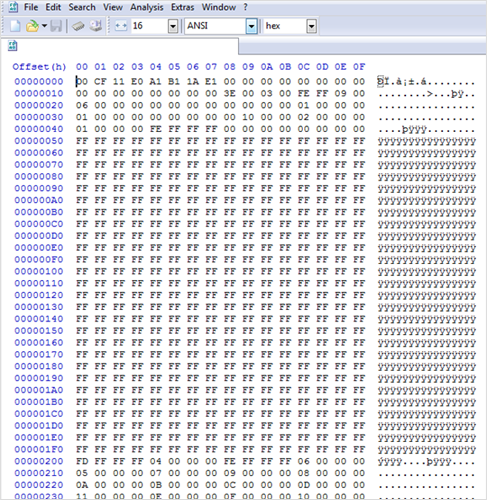Open the Window menu
This screenshot has height=500, width=487.
[x=219, y=7]
